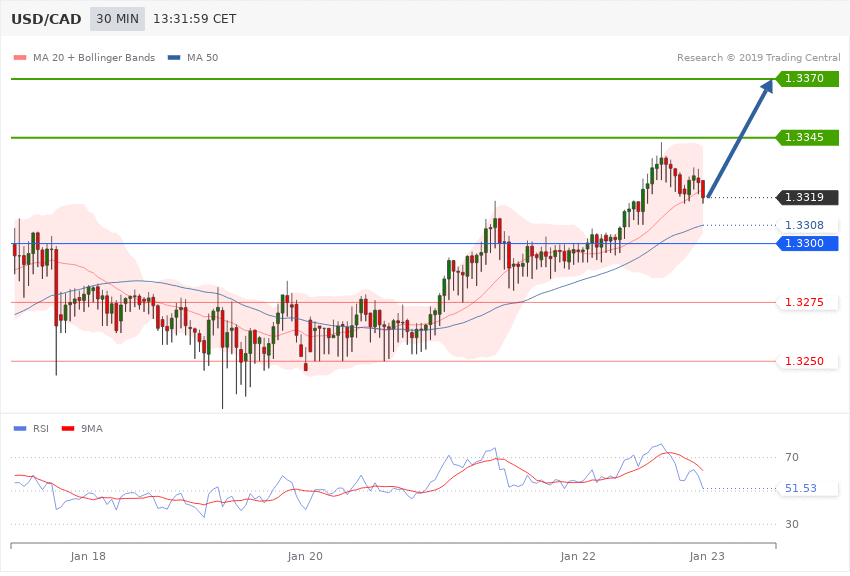Click the USD/CAD pair title
The image size is (850, 576).
[46, 19]
